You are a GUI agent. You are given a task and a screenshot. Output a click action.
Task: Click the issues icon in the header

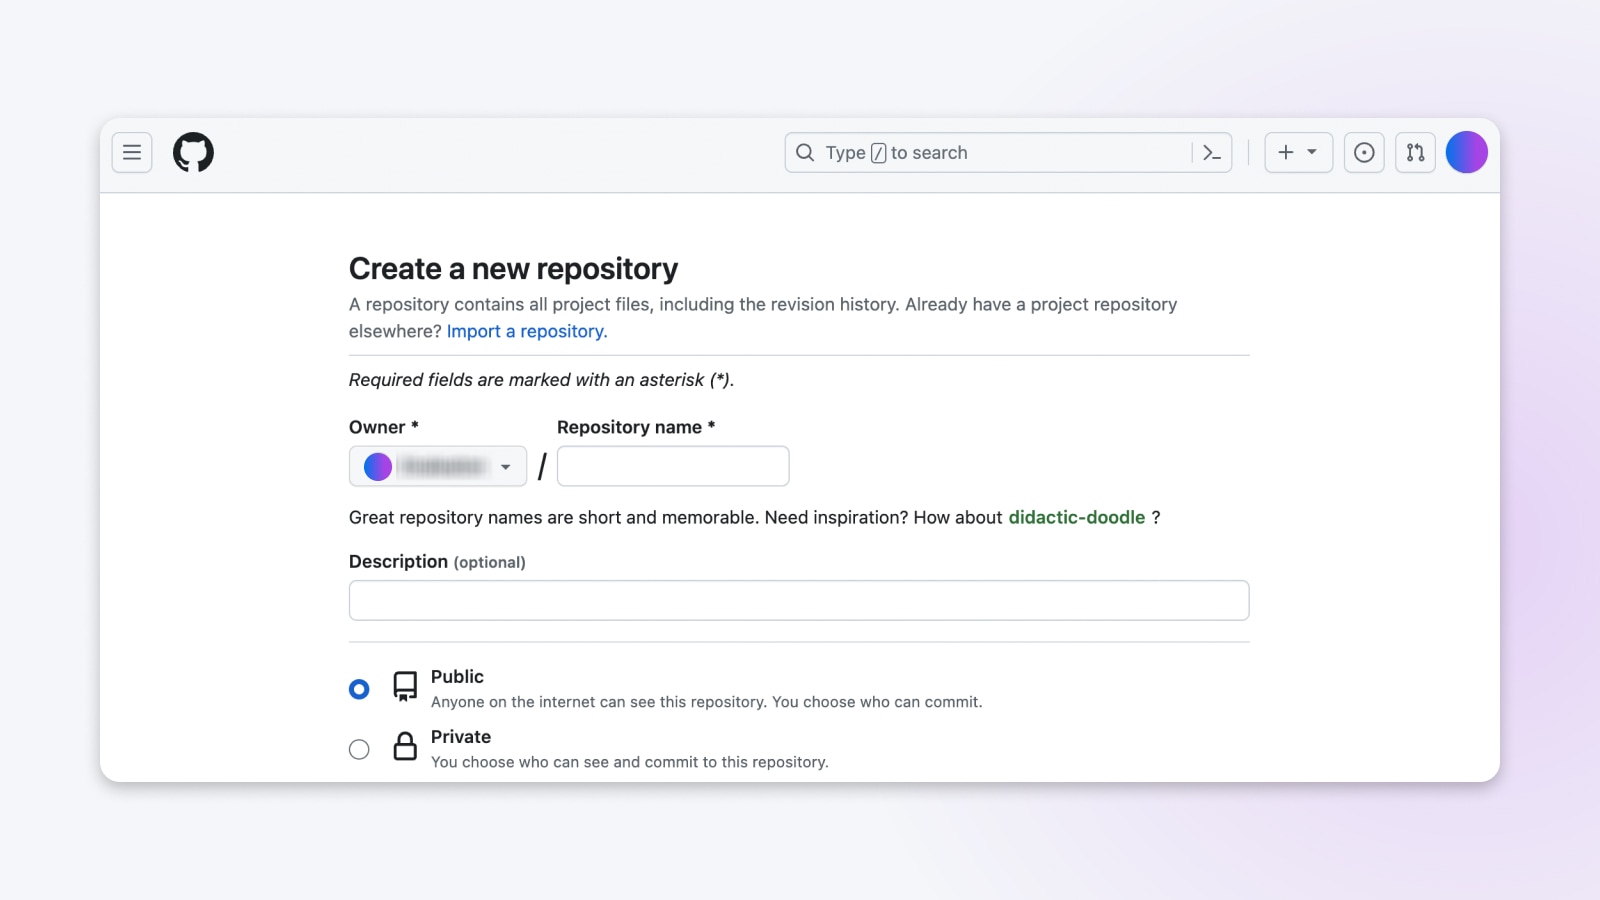1364,152
